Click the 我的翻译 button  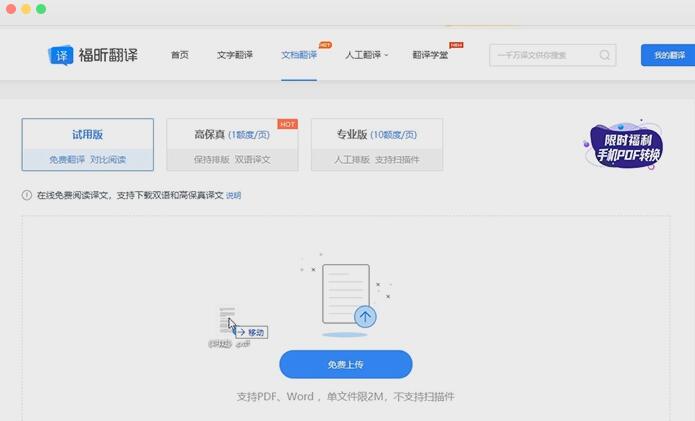pos(668,55)
